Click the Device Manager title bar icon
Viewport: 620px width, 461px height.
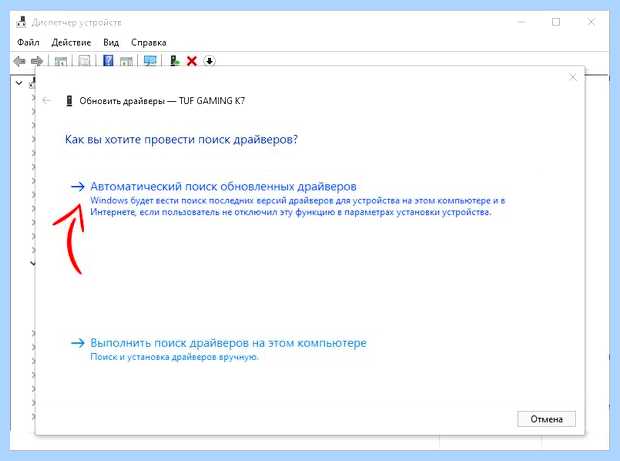(21, 22)
